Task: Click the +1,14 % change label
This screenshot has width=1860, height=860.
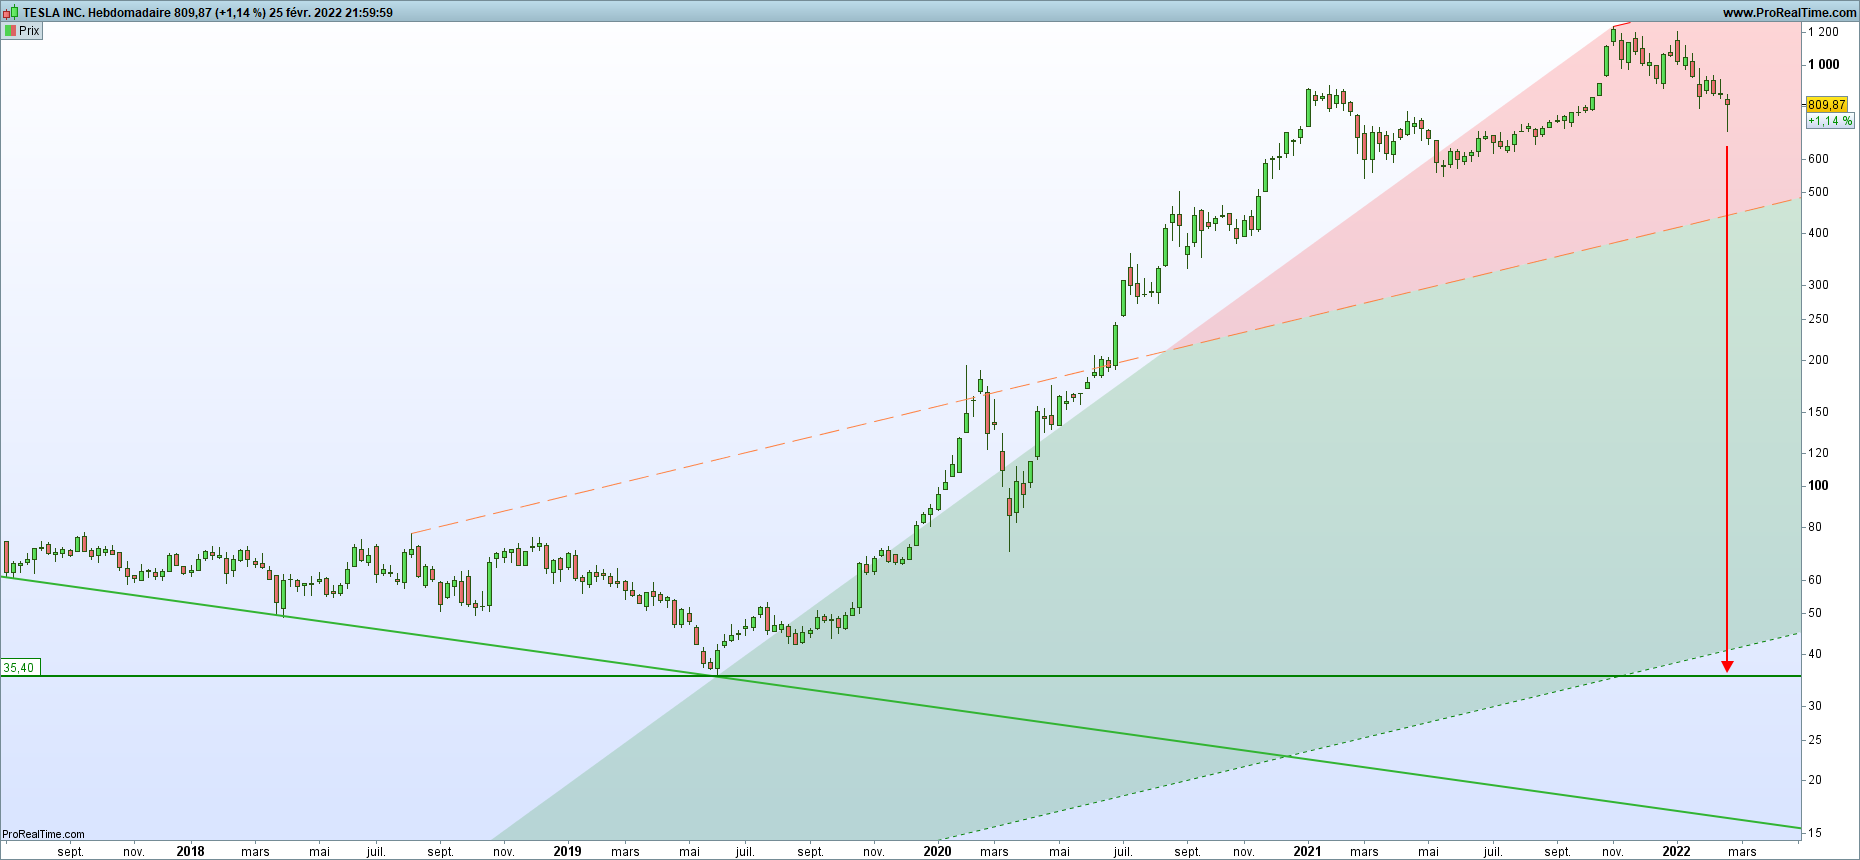Action: [1829, 121]
